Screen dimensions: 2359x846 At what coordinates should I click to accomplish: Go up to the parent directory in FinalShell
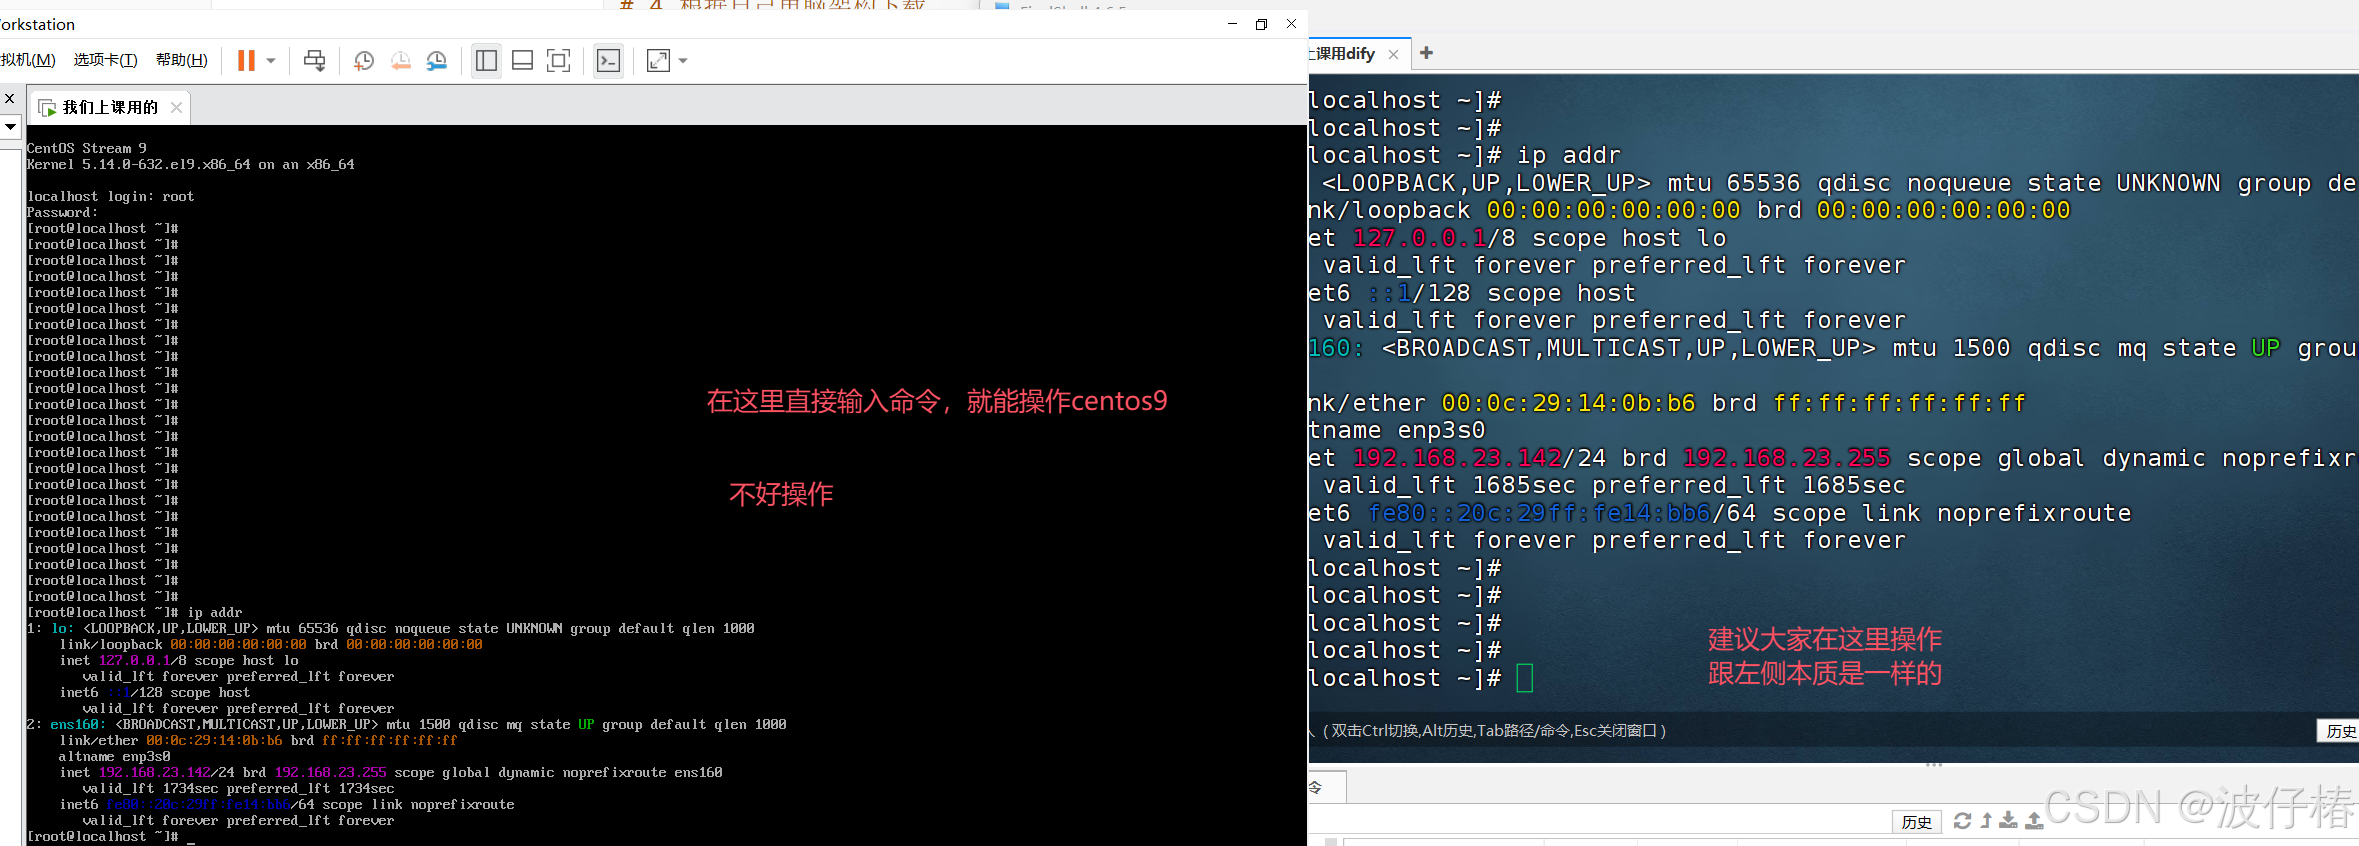(x=1986, y=821)
